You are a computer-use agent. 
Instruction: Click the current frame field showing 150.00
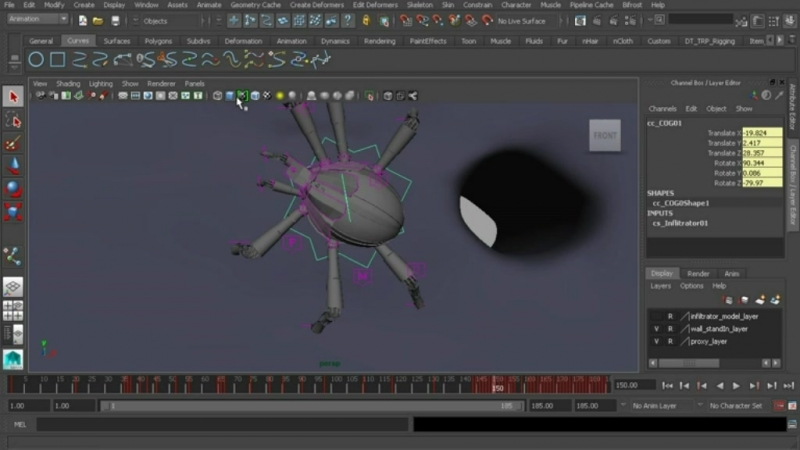click(x=634, y=386)
